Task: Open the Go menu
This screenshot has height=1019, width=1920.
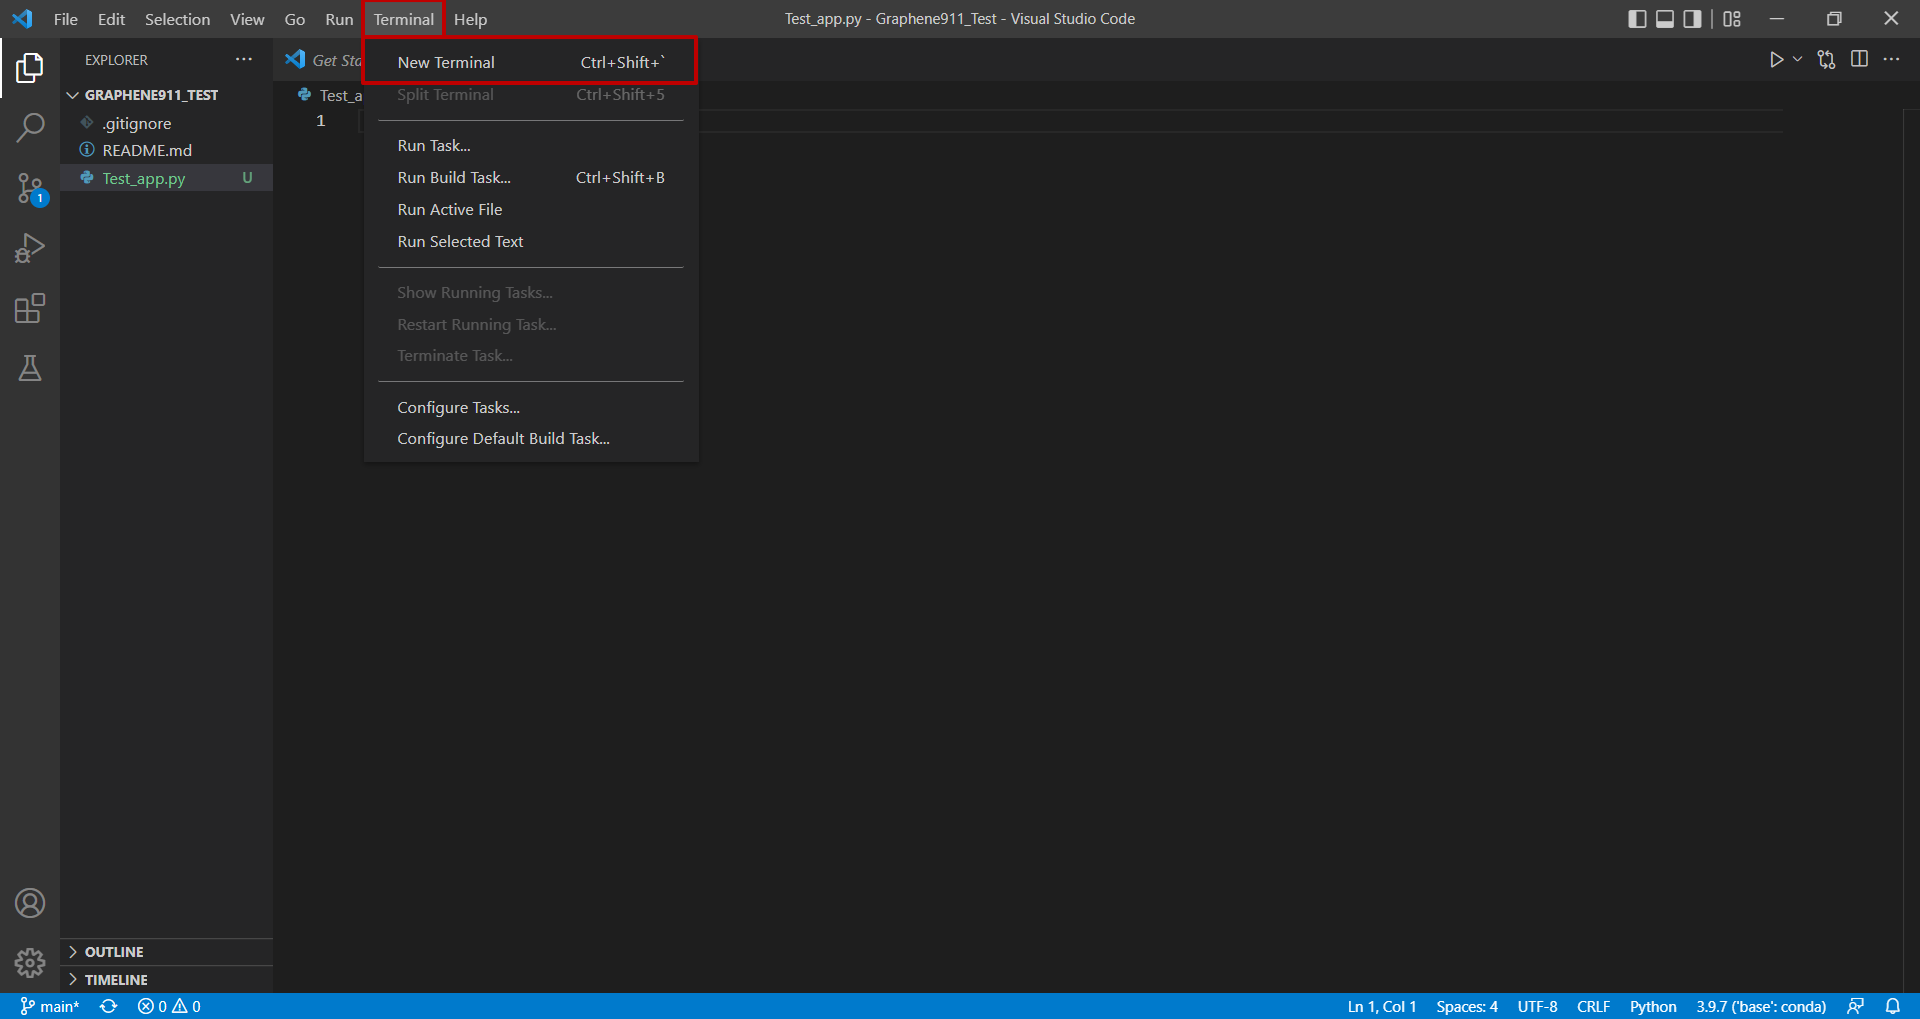Action: point(295,19)
